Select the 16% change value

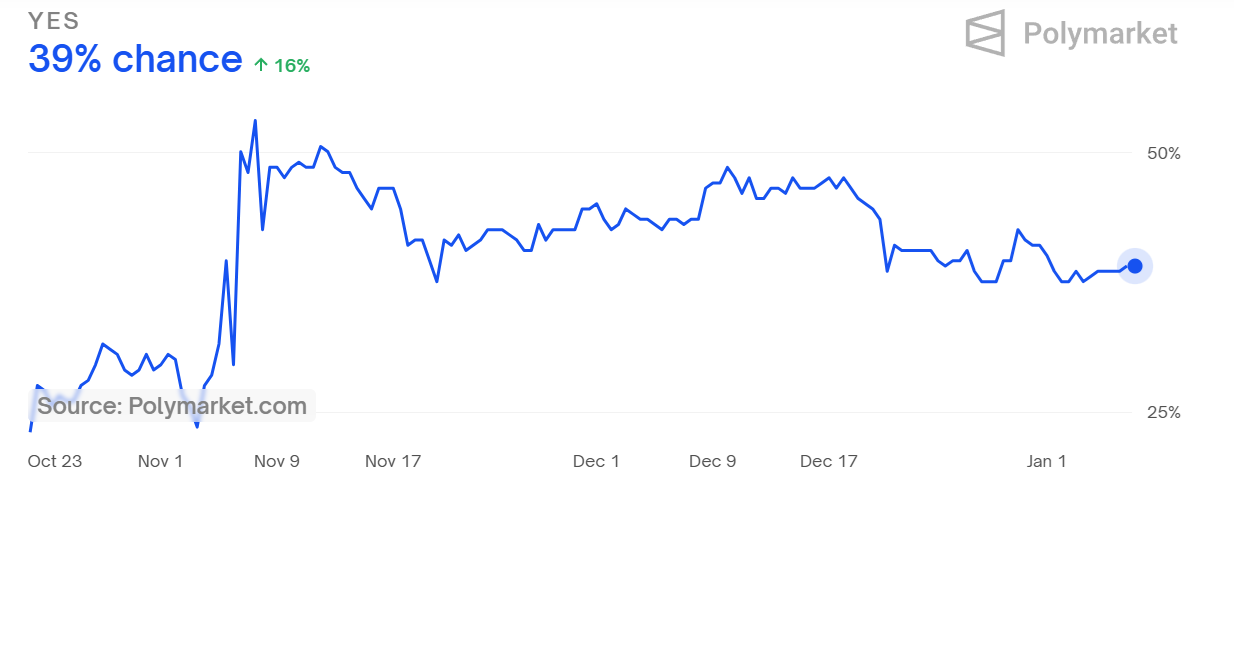[x=292, y=66]
